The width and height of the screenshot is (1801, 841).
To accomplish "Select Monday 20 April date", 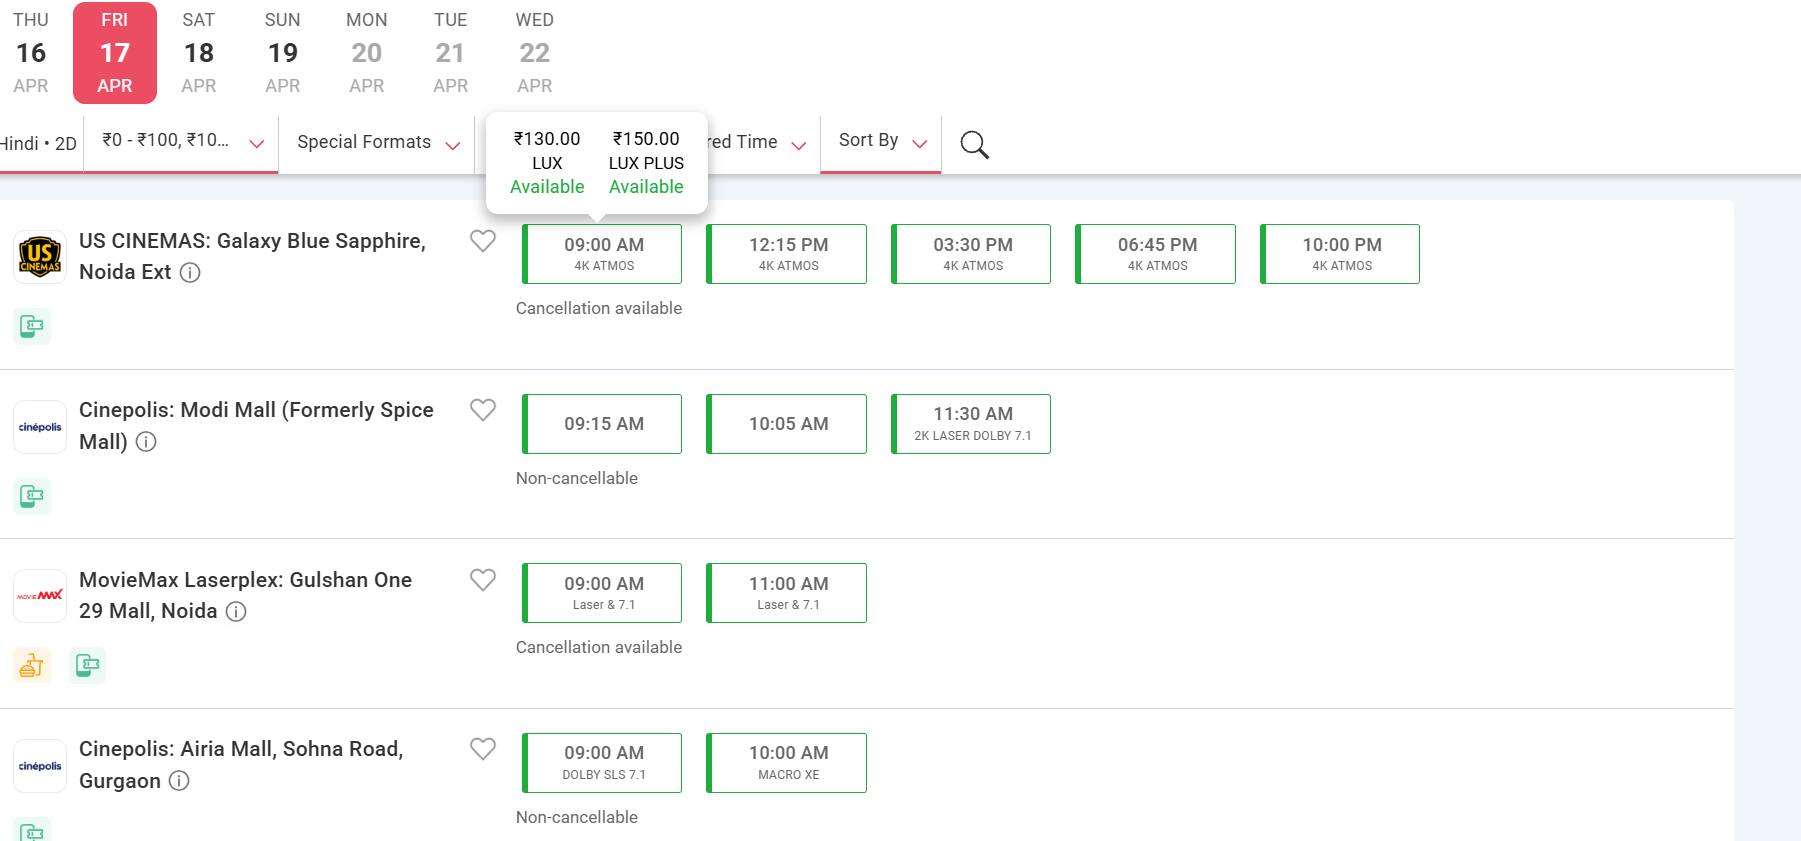I will tap(367, 53).
